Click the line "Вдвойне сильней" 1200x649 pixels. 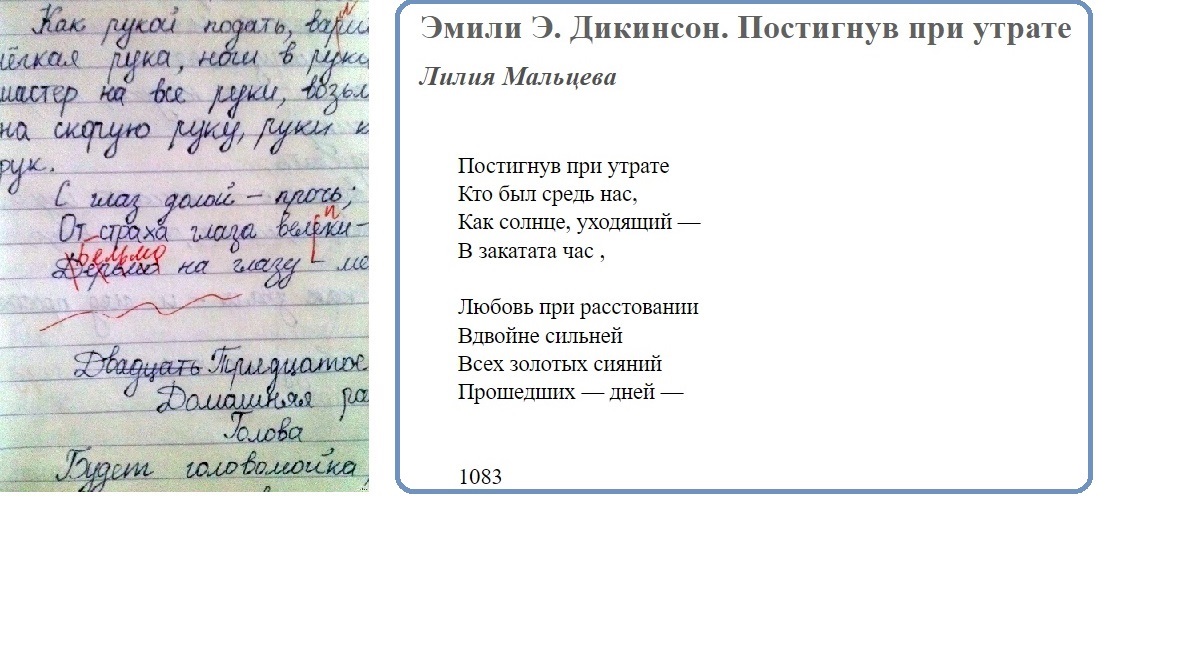click(540, 336)
